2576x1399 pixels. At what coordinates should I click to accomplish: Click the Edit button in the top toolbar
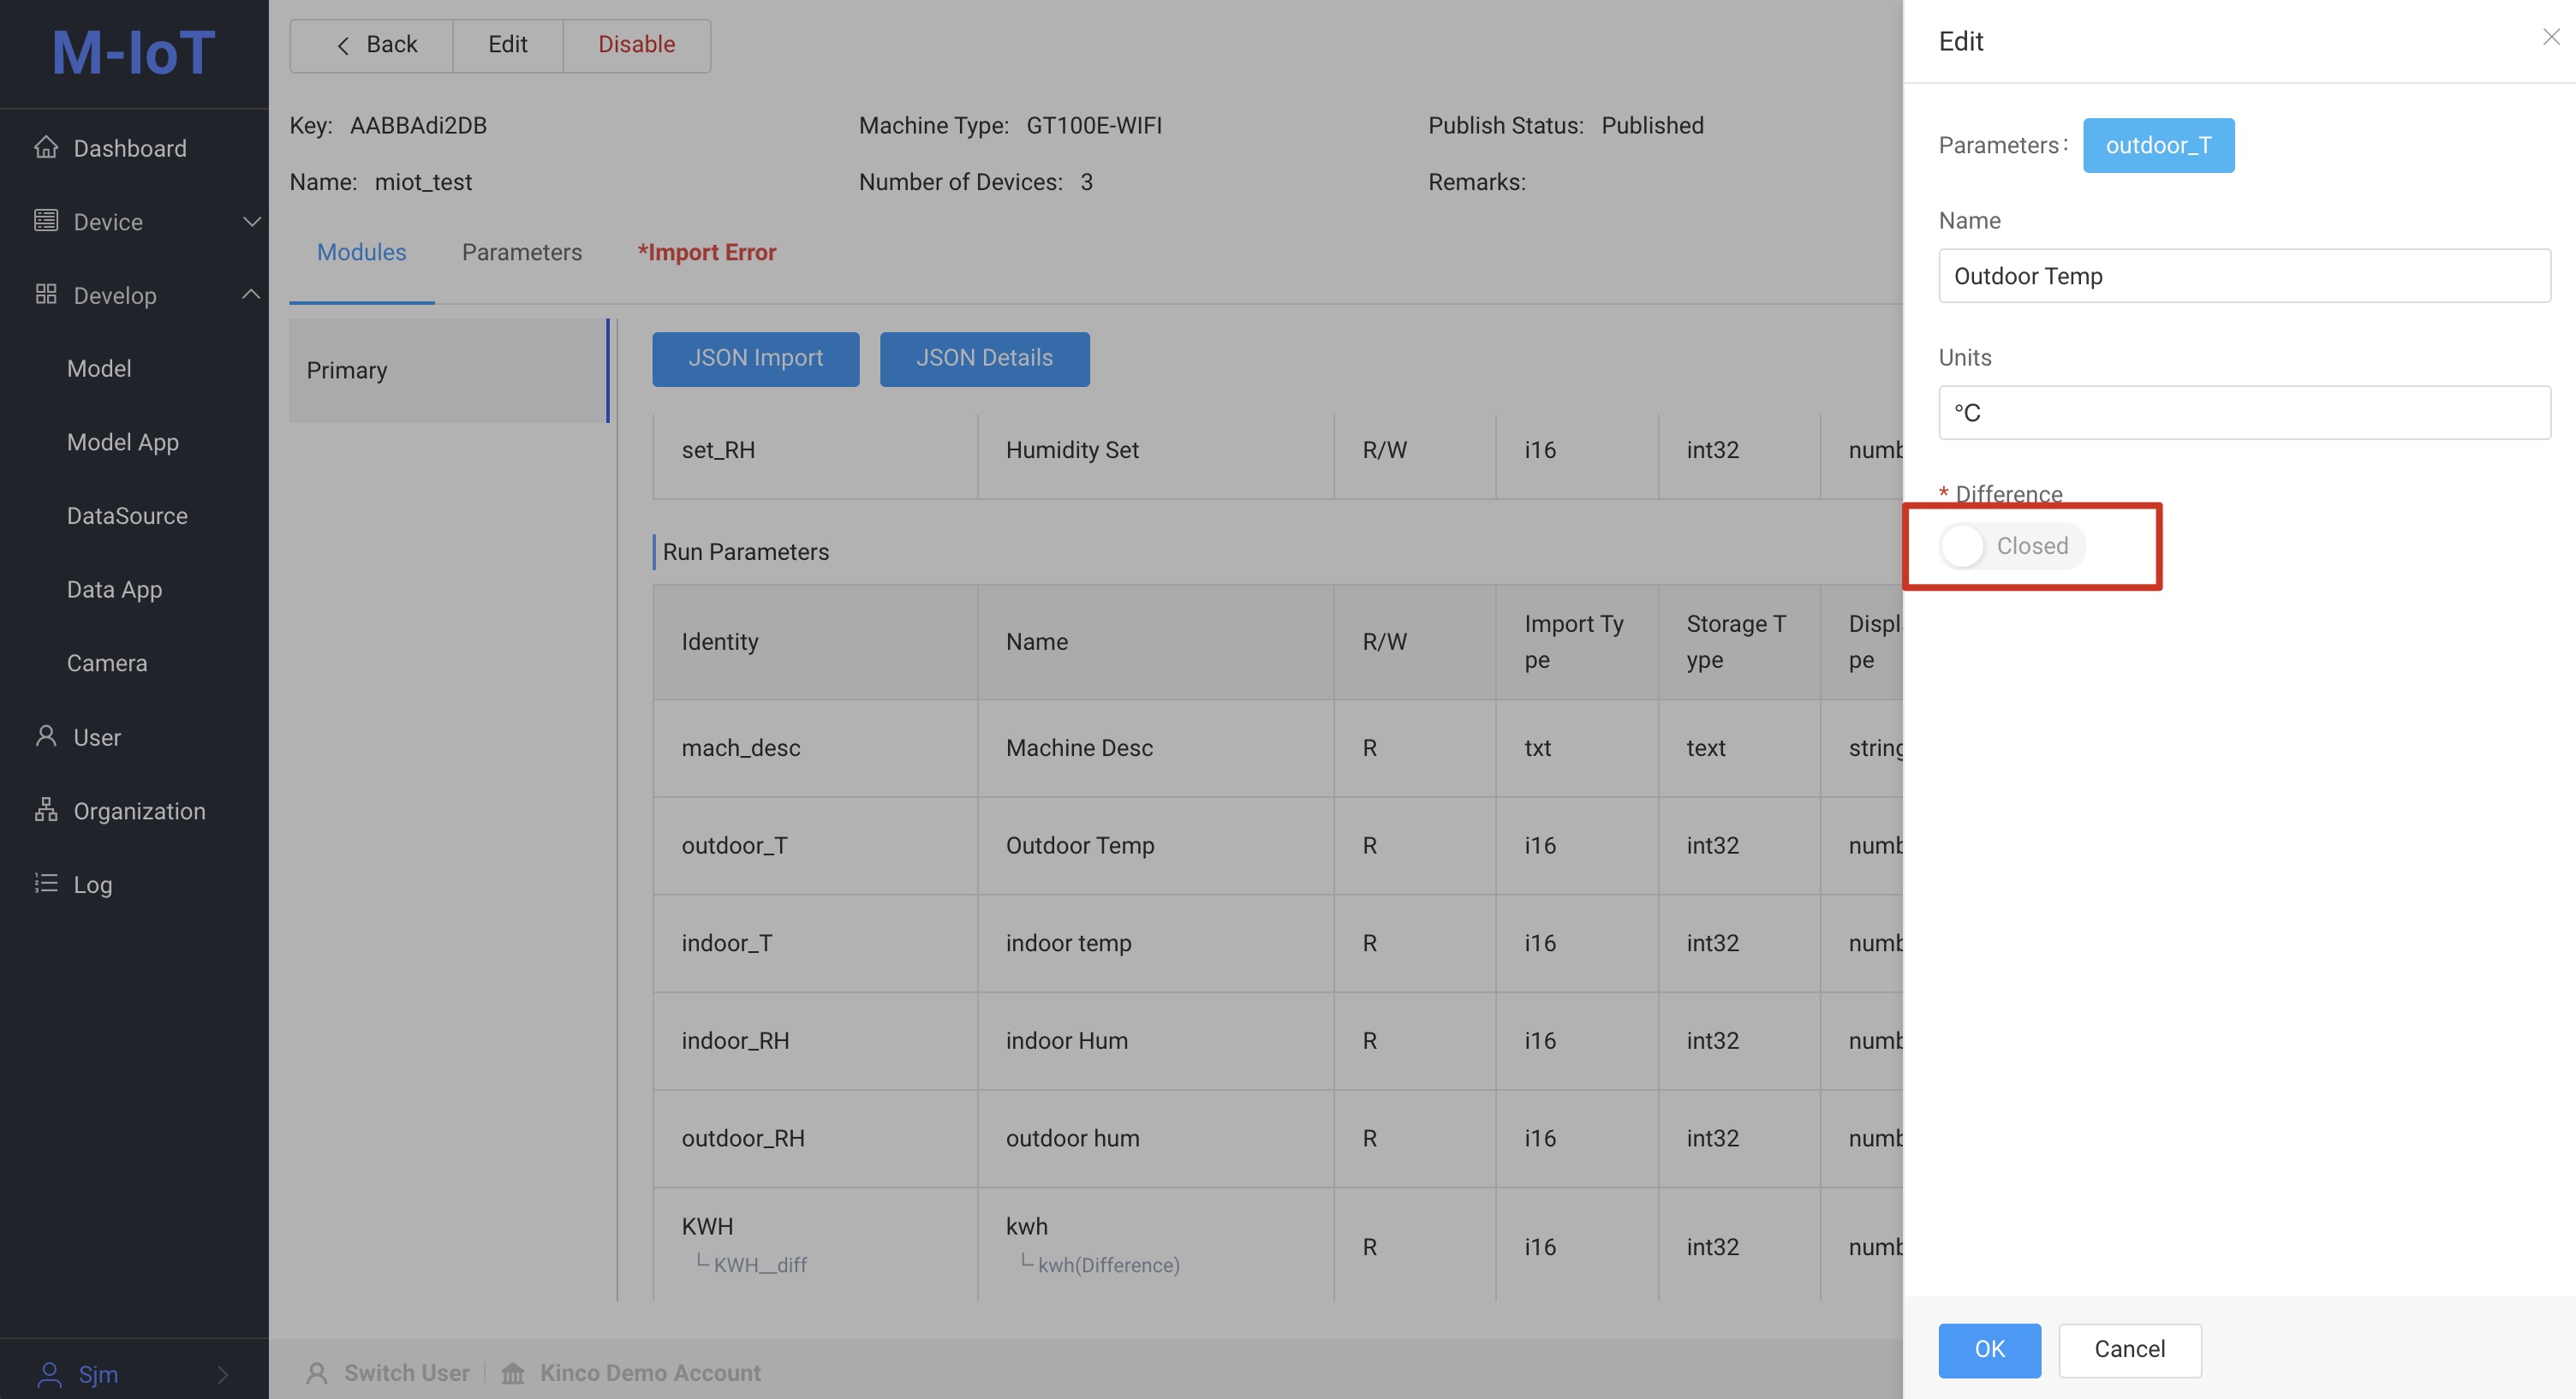tap(508, 45)
